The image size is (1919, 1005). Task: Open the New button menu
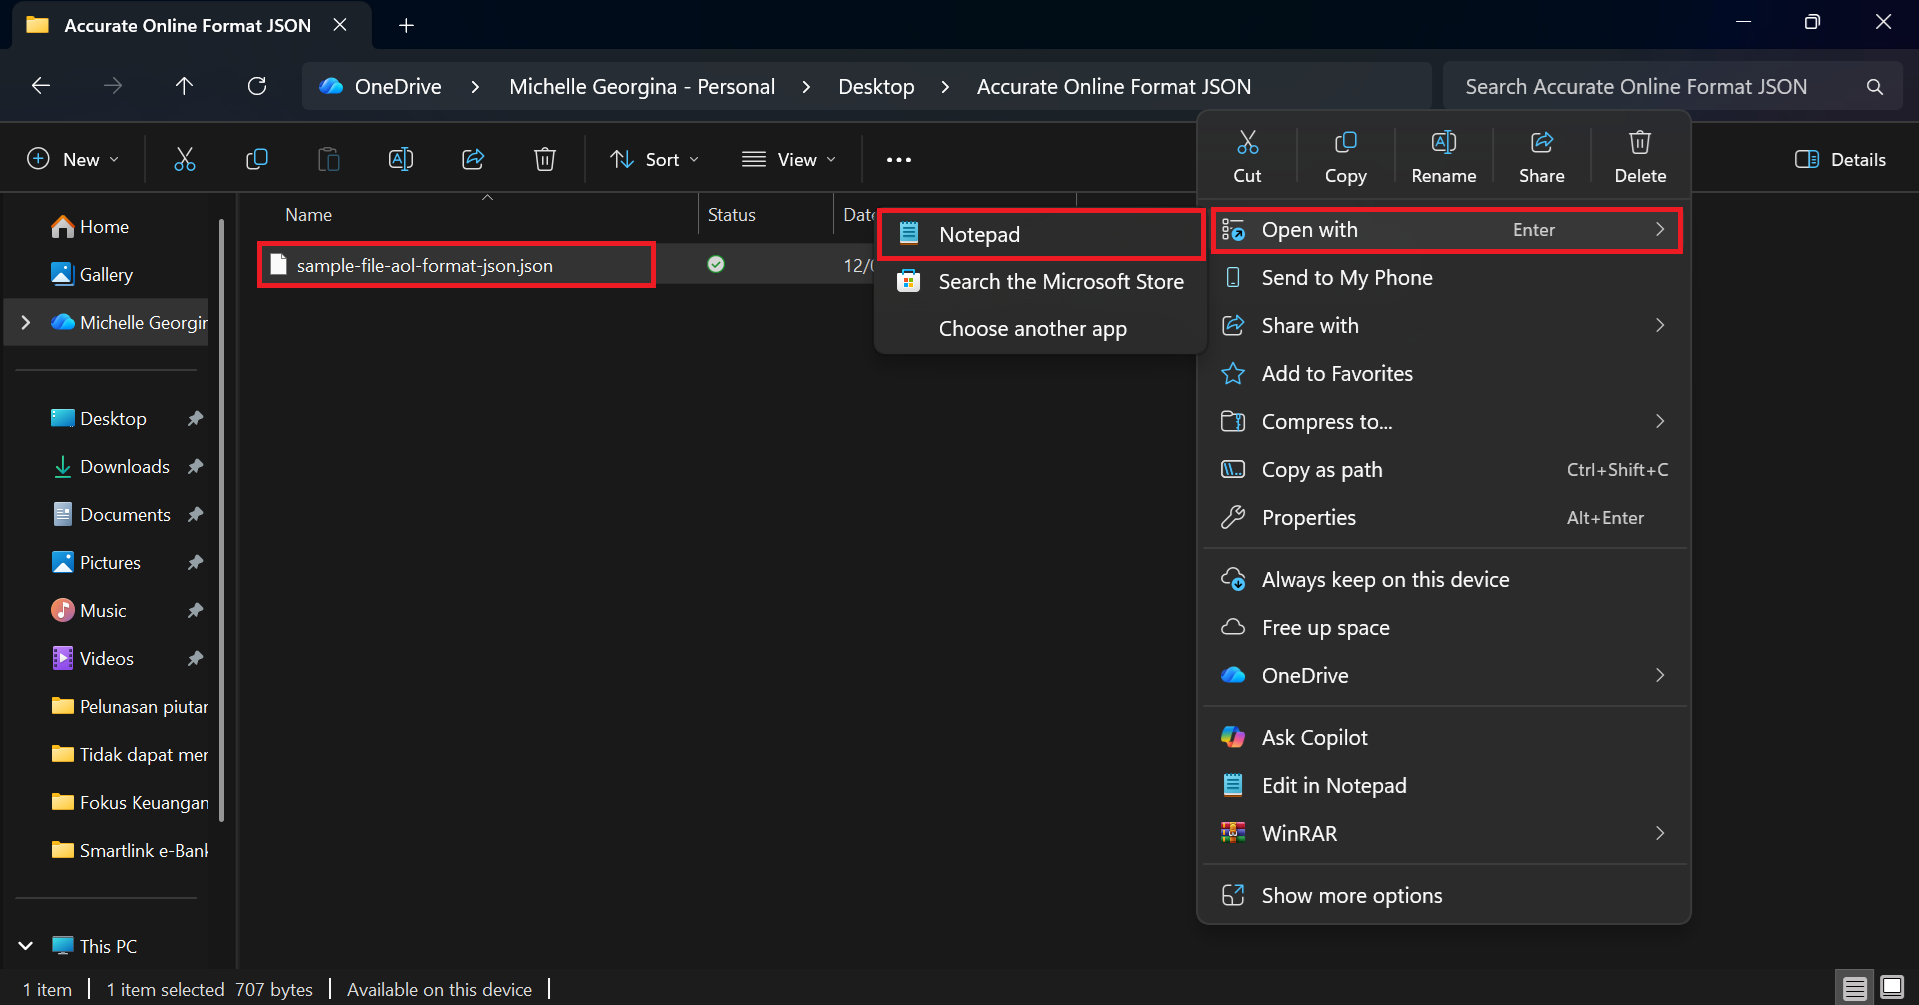73,160
